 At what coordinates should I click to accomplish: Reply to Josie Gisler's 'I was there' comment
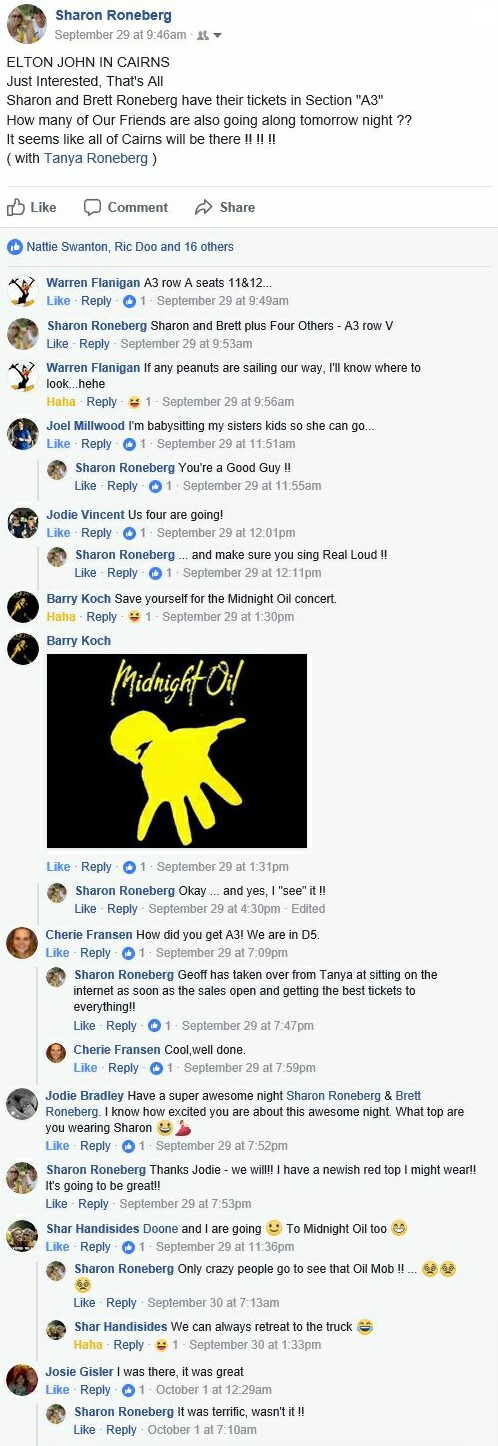pos(96,1390)
